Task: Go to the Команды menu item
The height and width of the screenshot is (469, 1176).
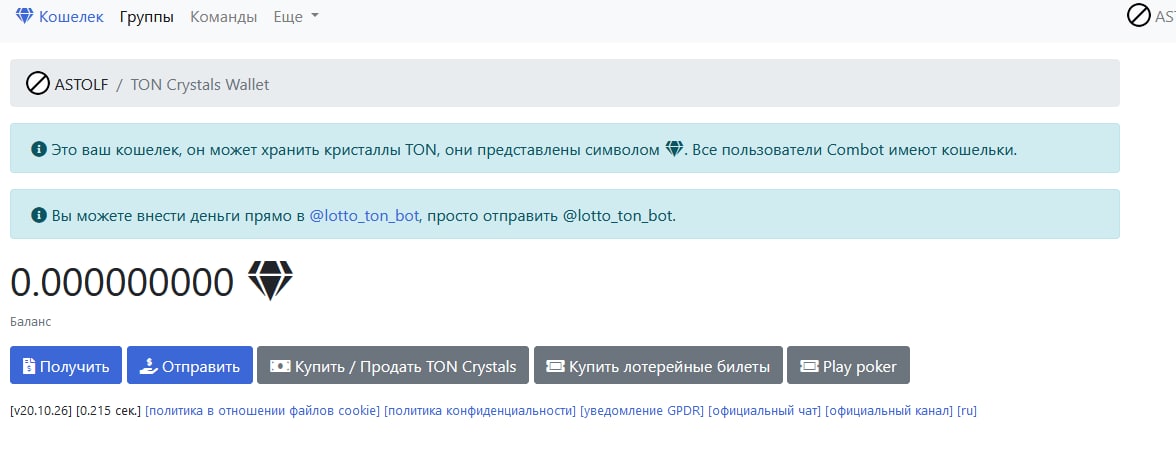Action: [x=224, y=17]
